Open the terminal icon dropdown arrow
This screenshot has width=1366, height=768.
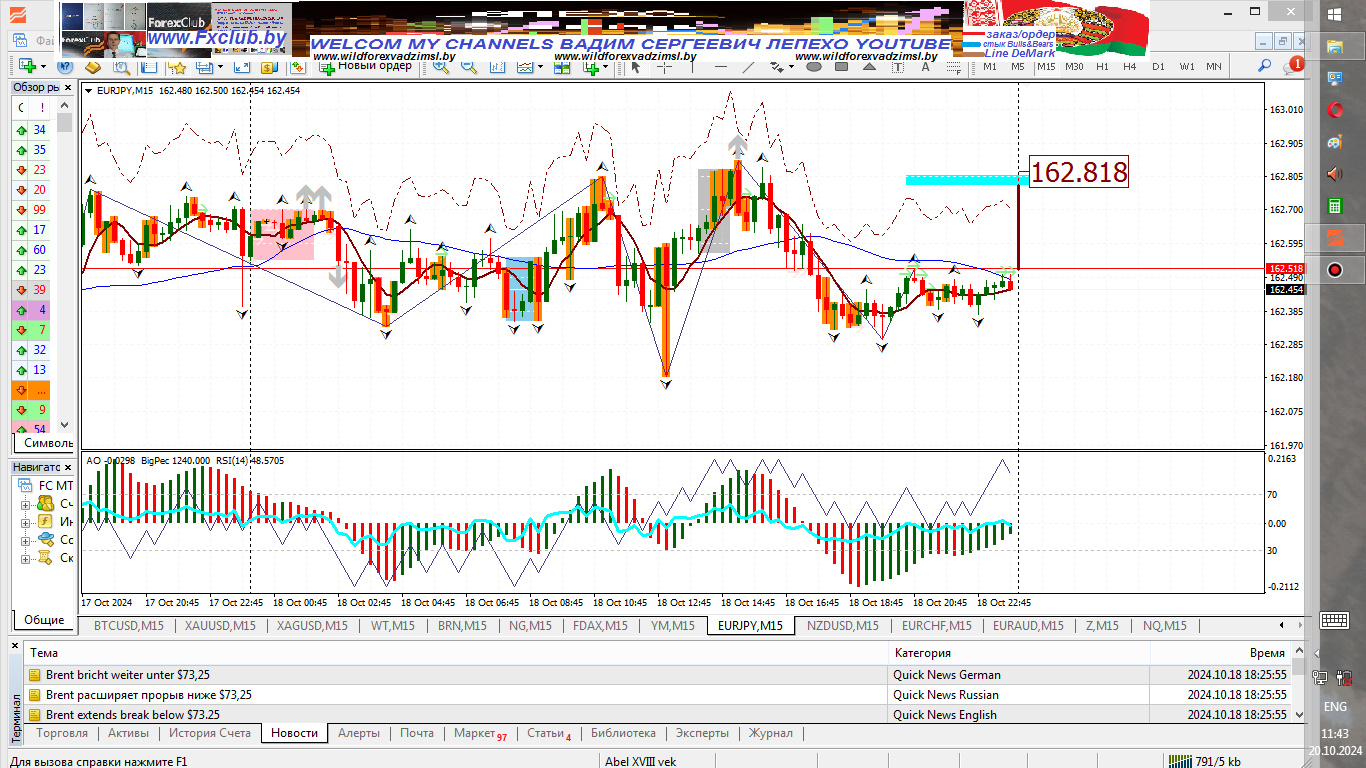[x=220, y=67]
